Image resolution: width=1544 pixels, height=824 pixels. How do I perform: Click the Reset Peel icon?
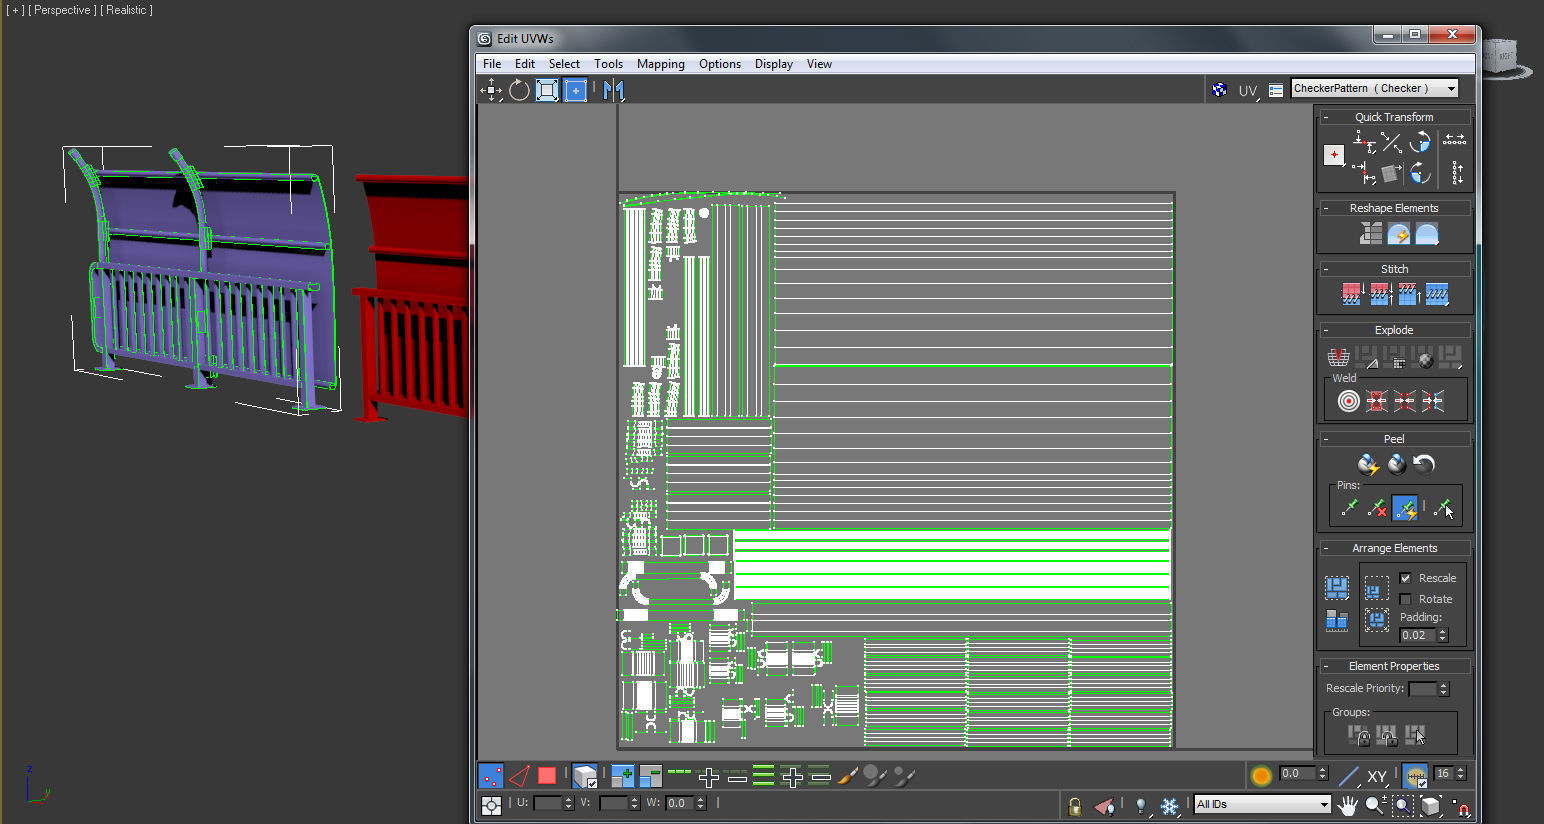point(1424,464)
